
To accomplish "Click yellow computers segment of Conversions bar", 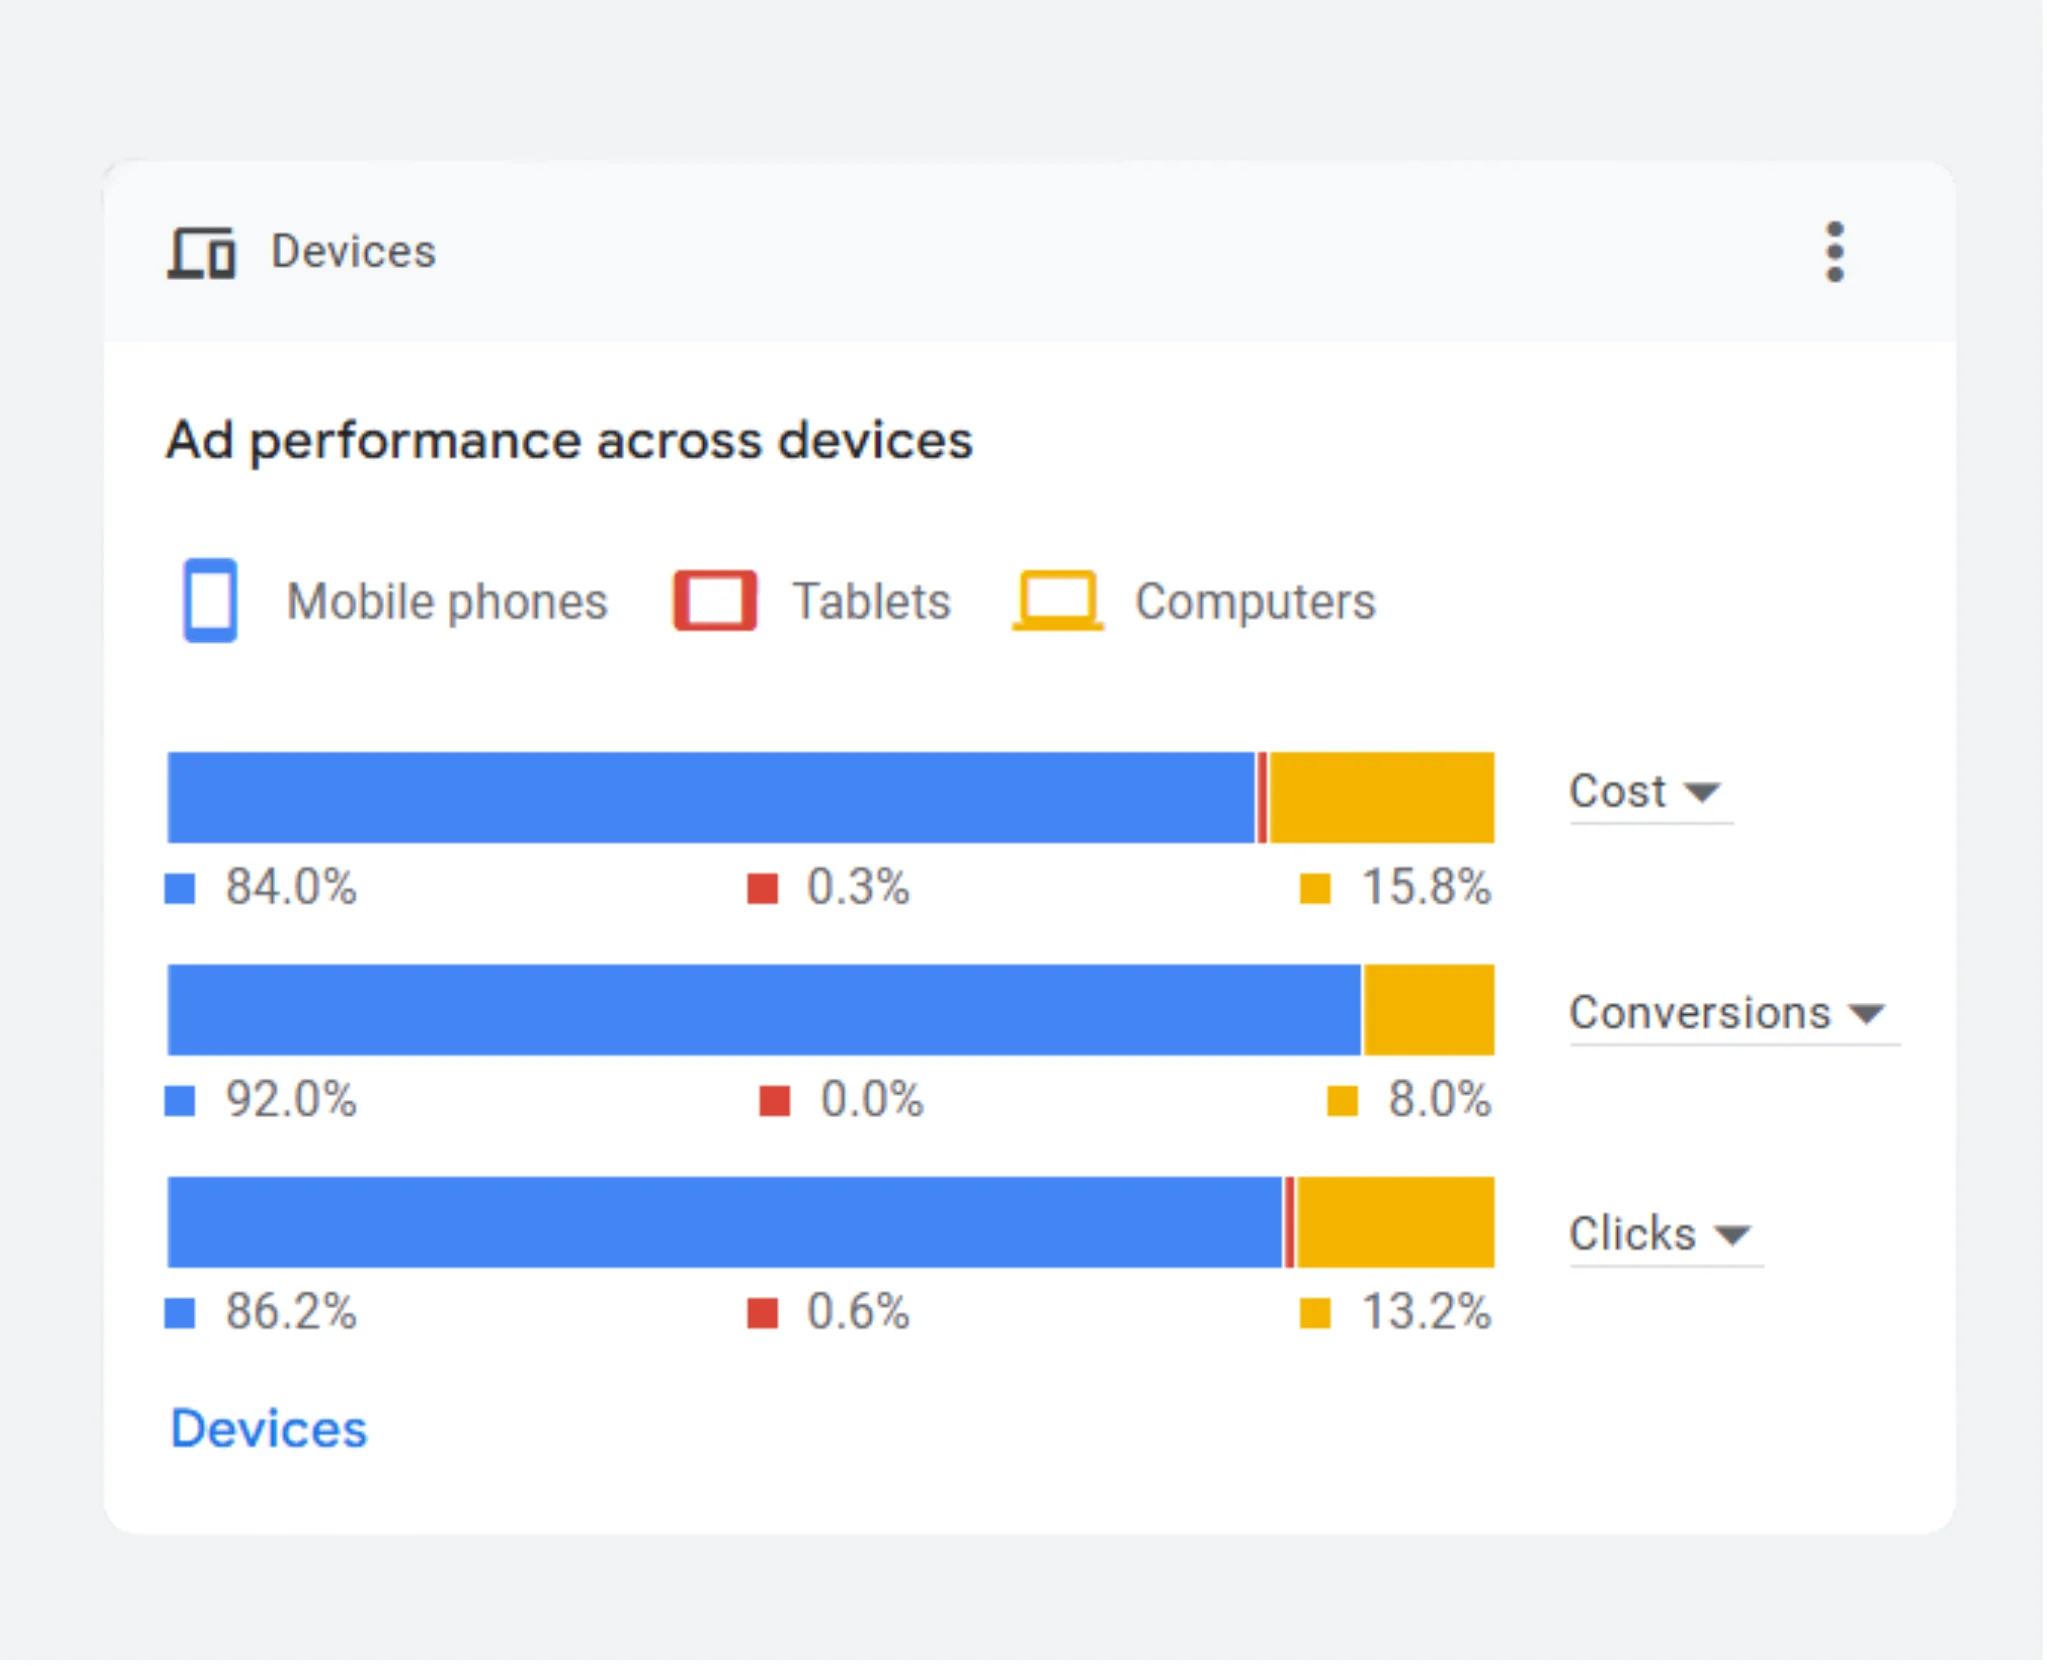I will tap(1429, 1010).
